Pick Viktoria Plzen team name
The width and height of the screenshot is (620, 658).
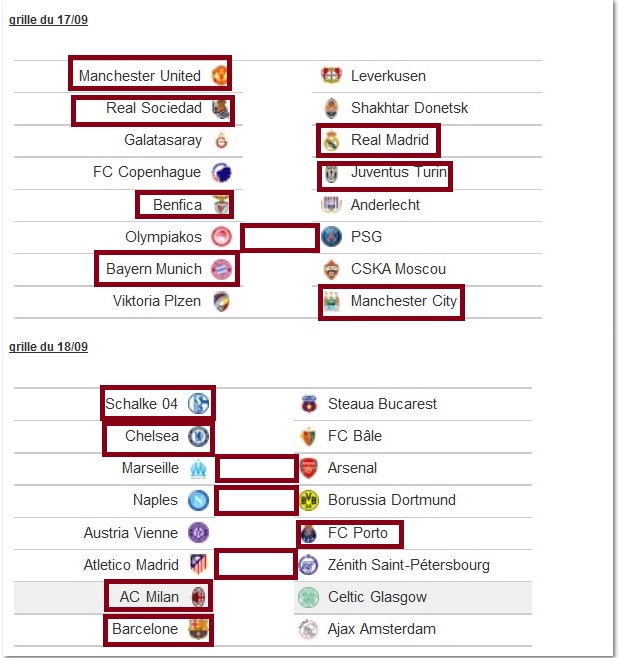pyautogui.click(x=157, y=301)
